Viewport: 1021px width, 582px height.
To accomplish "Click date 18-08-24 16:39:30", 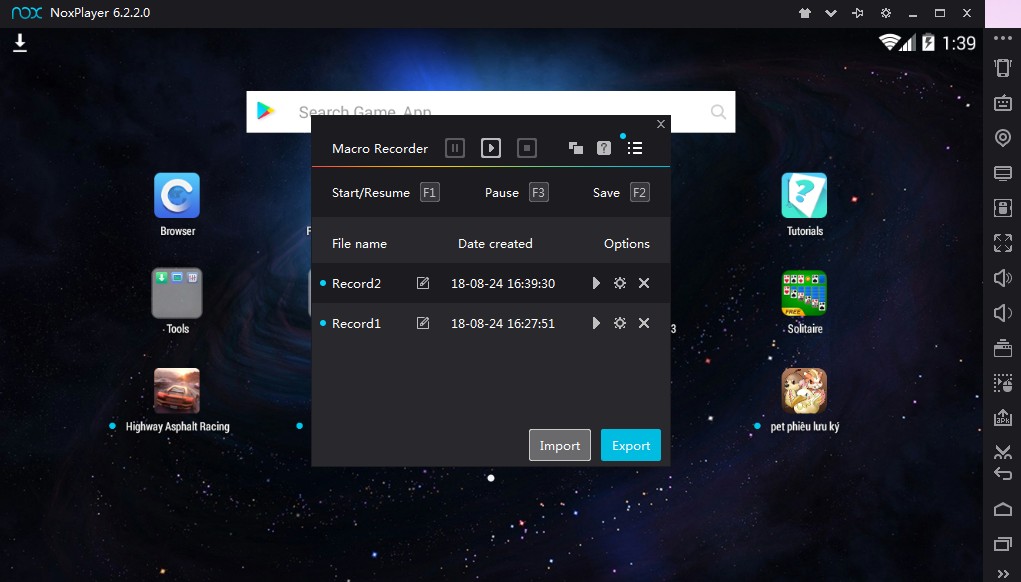I will (x=503, y=283).
